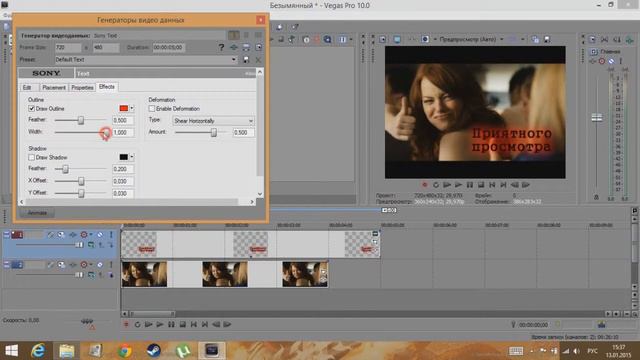Click the Shadow X Offset slider handle
The width and height of the screenshot is (640, 360).
[81, 181]
